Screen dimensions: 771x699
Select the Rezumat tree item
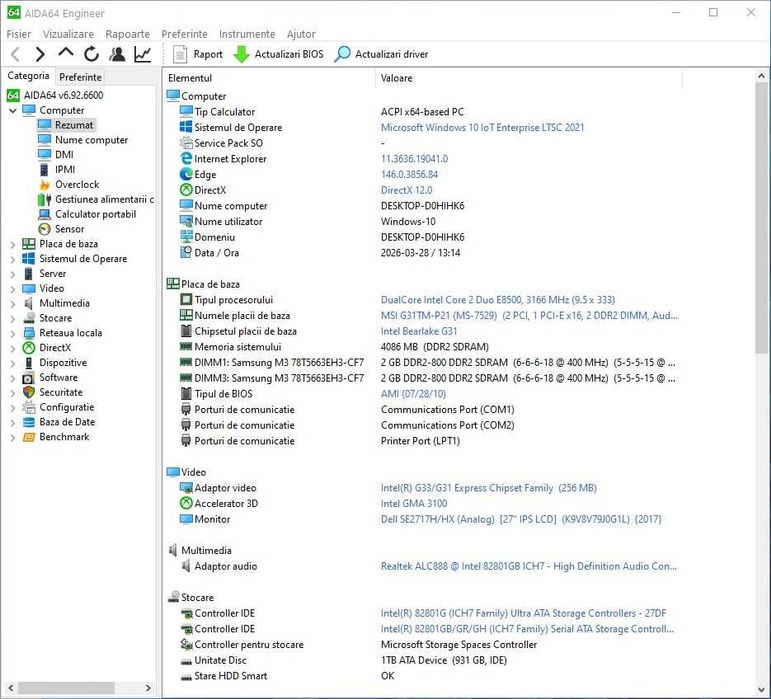coord(74,125)
